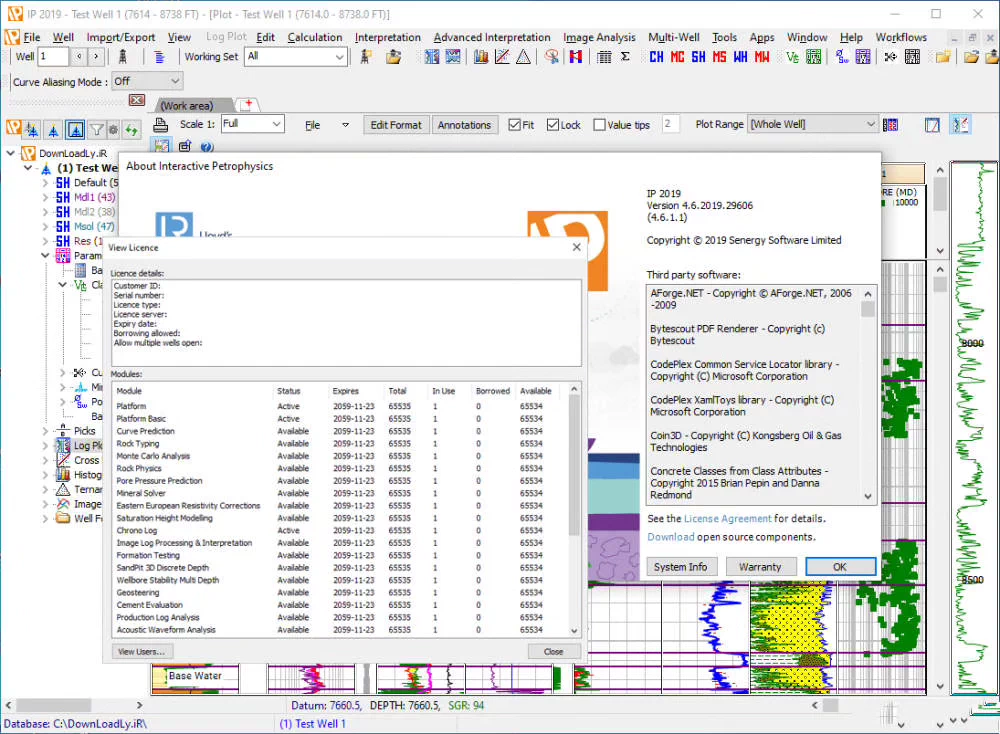Click the Sigma statistics toolbar icon
This screenshot has height=734, width=1000.
tap(626, 57)
